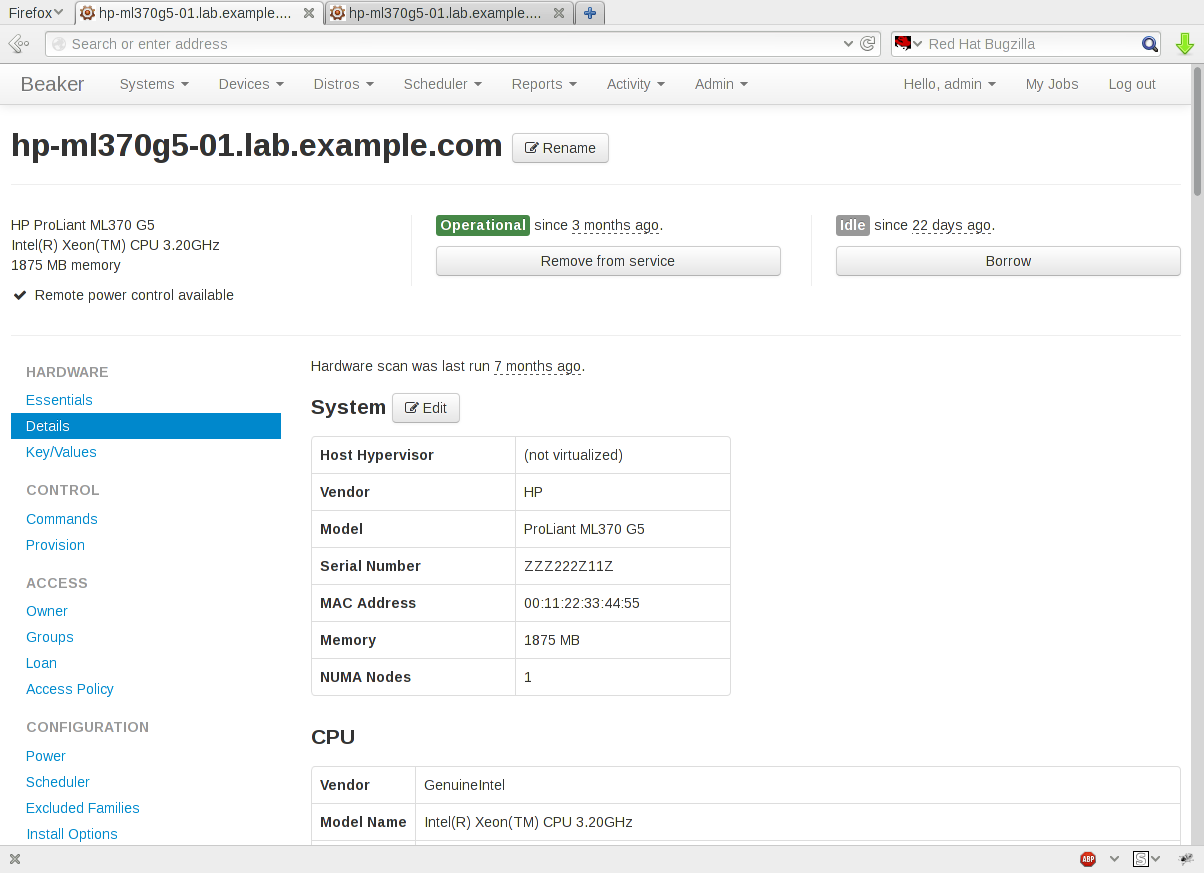Open the Access Policy sidebar section
This screenshot has width=1204, height=873.
70,689
